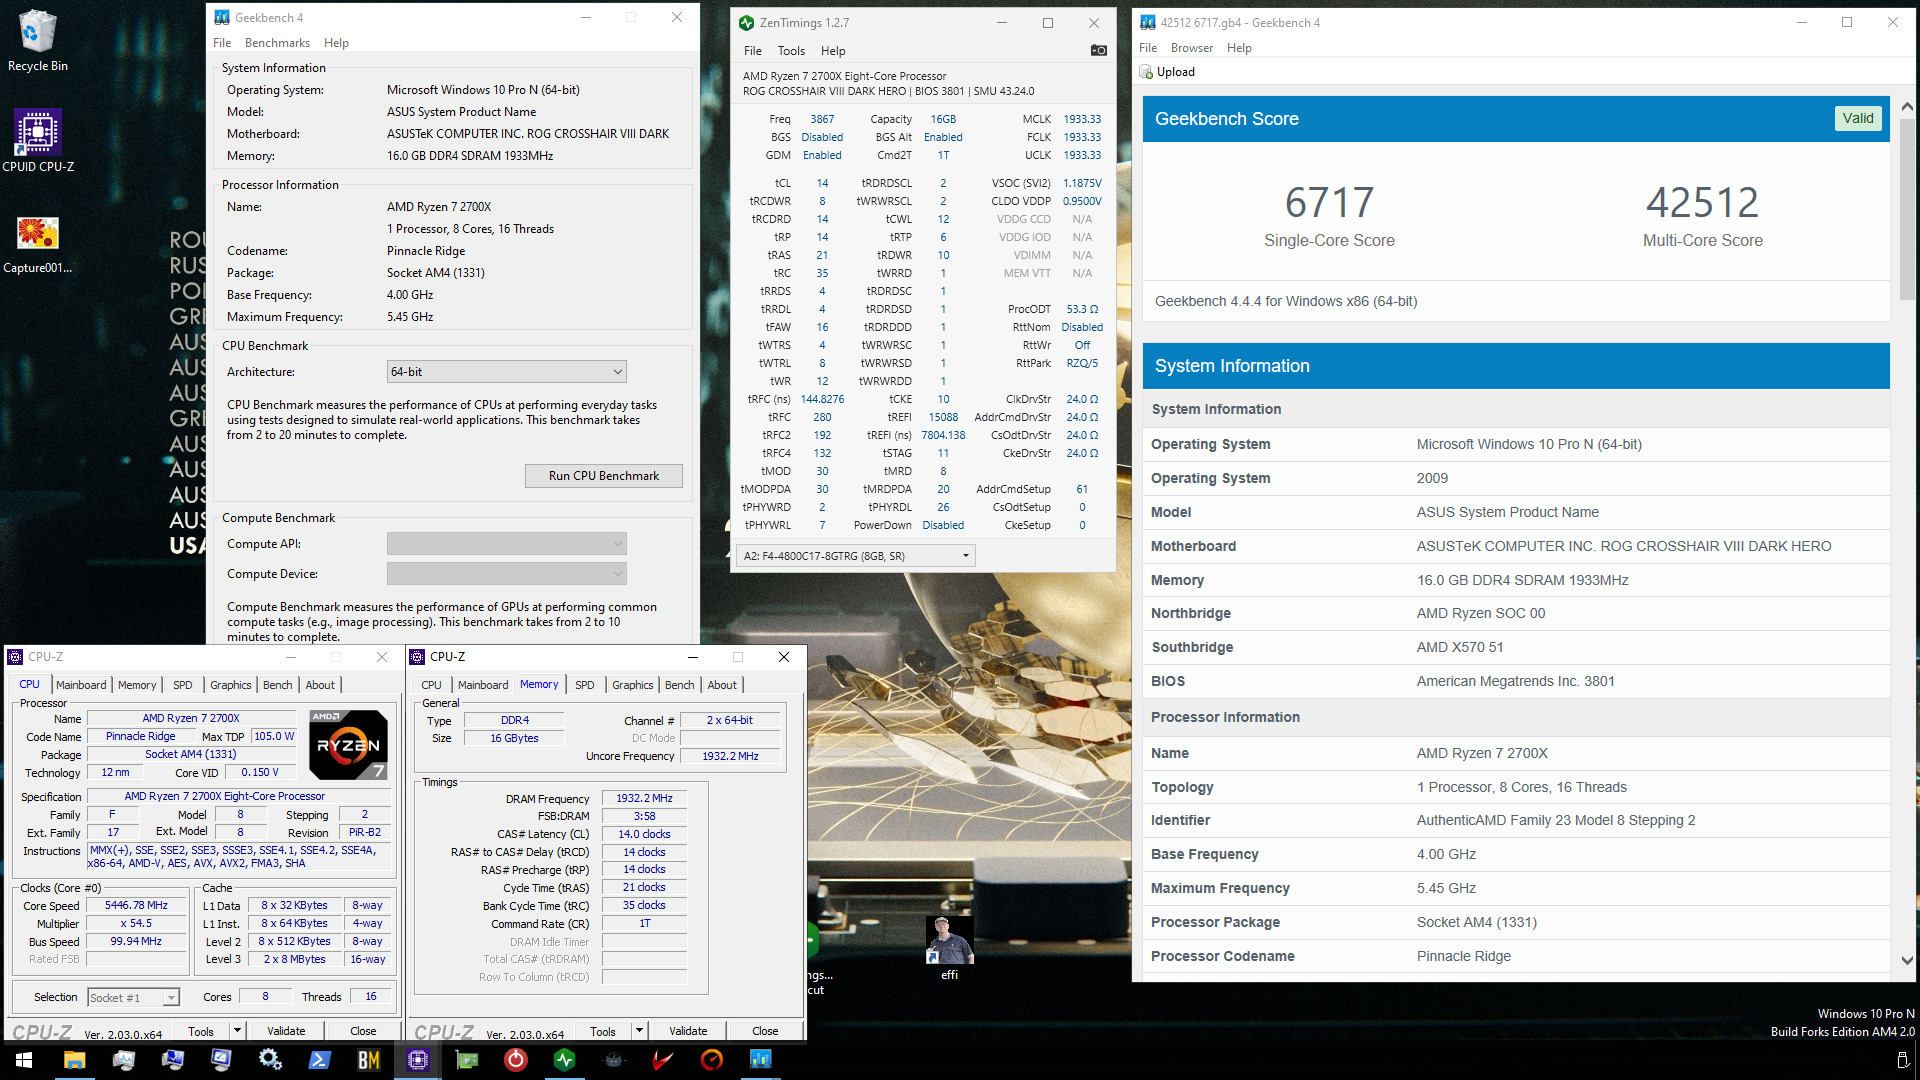Open the Selection Socket #1 dropdown
Screen dimensions: 1920x1080
pyautogui.click(x=133, y=997)
